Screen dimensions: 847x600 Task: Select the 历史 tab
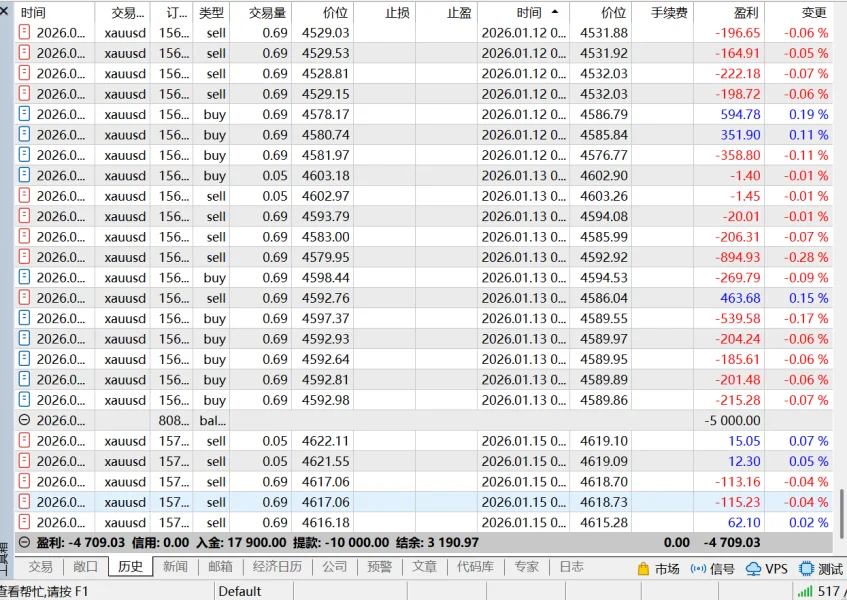tap(130, 567)
